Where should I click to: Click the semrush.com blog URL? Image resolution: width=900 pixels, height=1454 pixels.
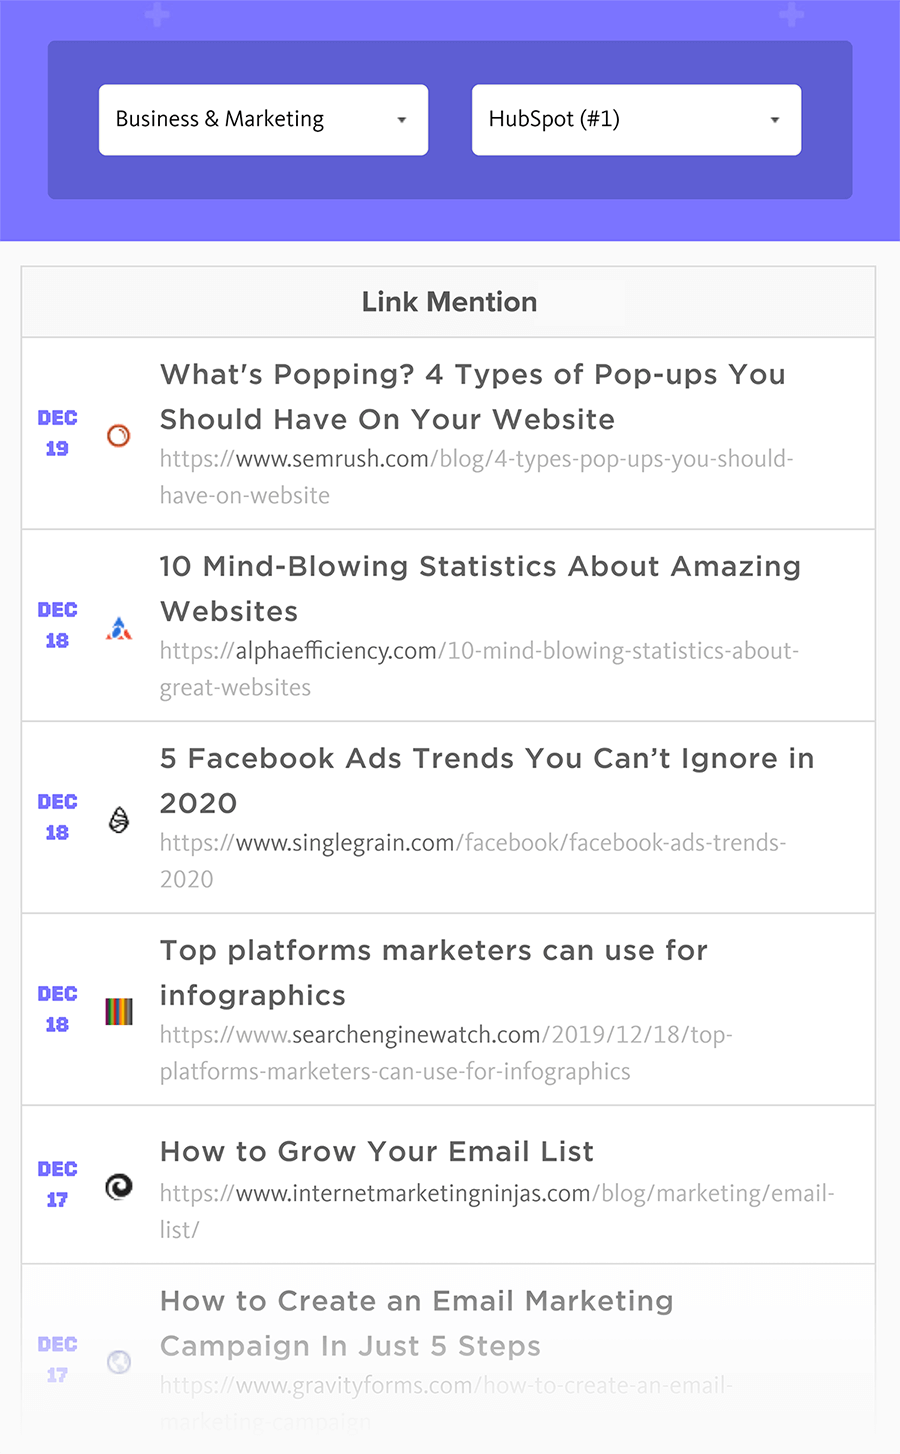click(x=476, y=477)
